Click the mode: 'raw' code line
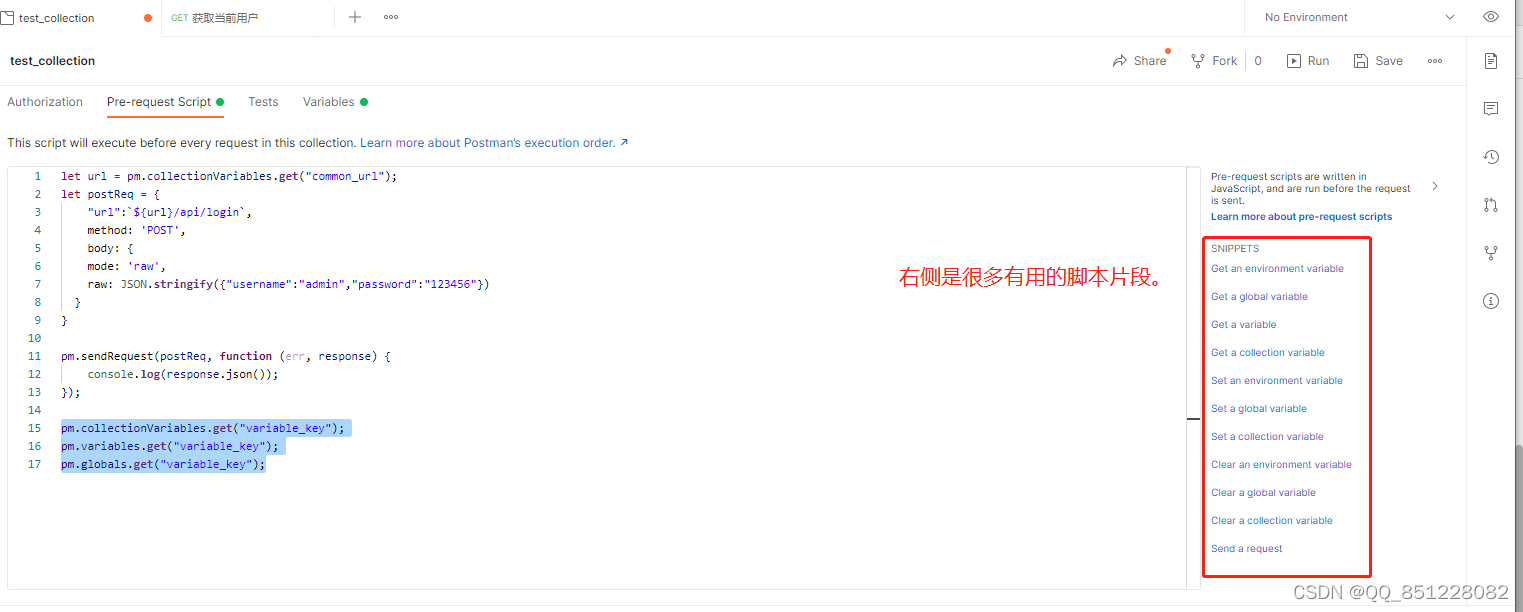 (x=126, y=266)
